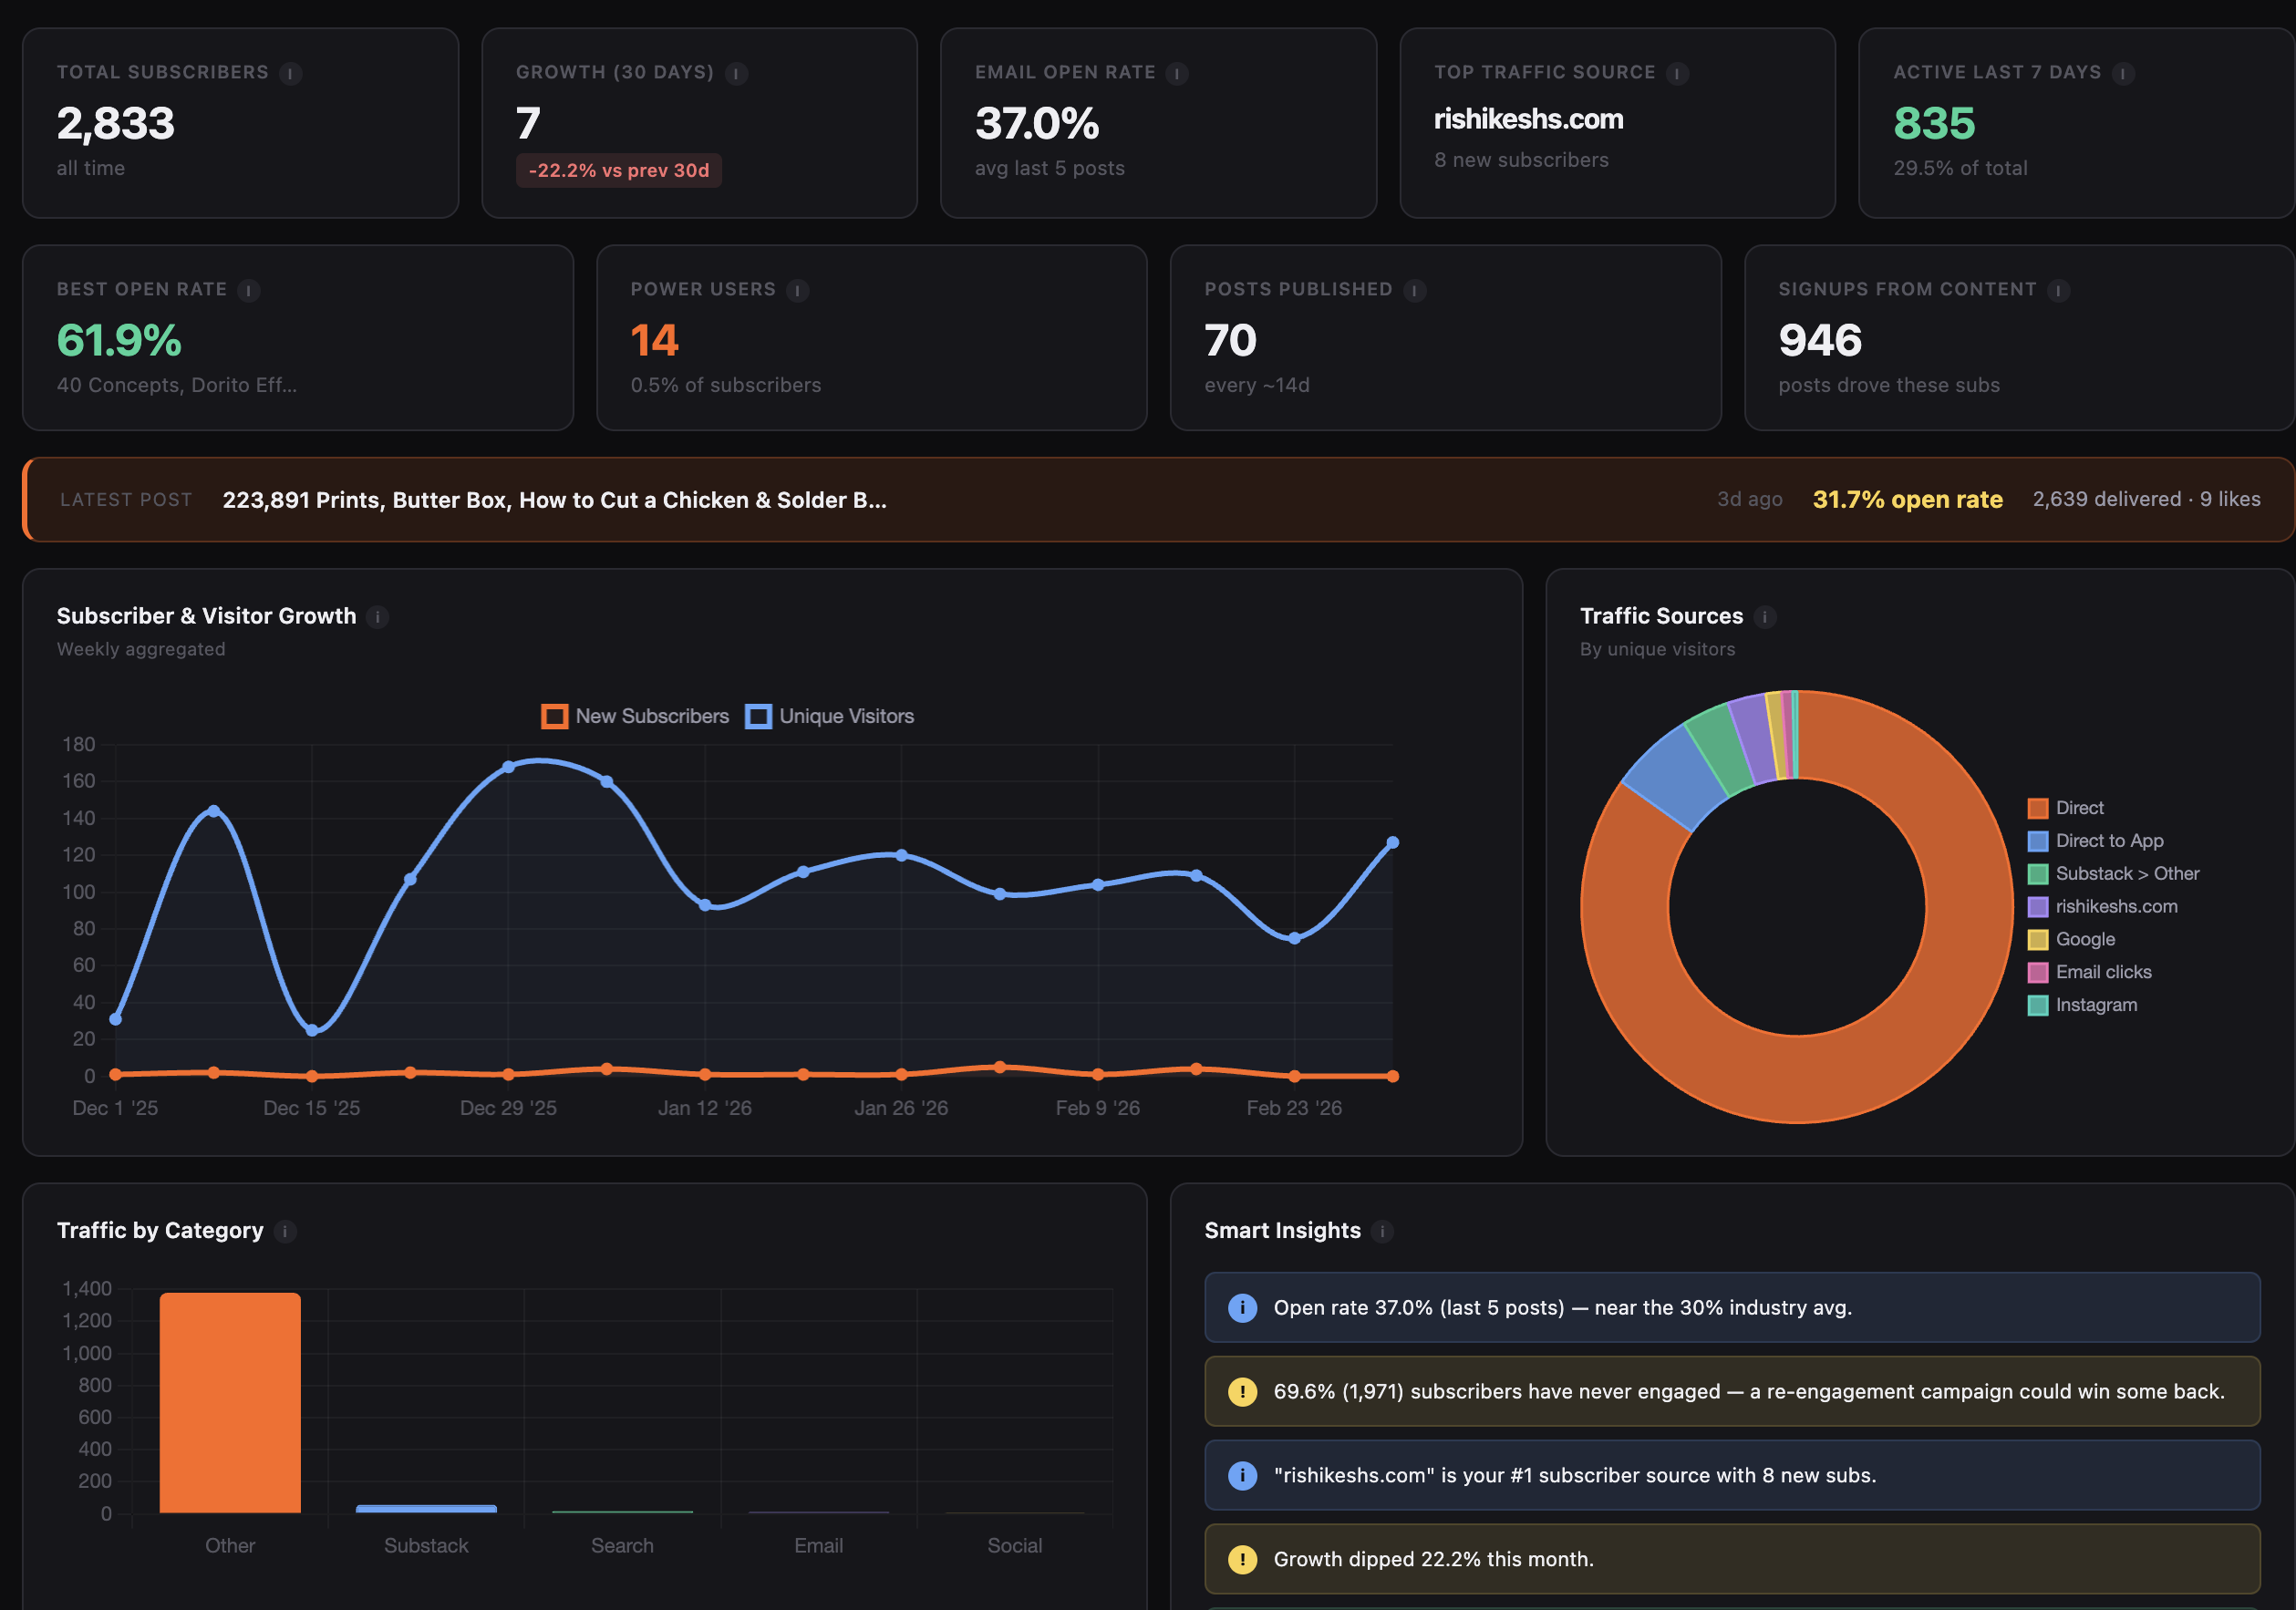Click never-engaged subscribers insight card

1731,1391
